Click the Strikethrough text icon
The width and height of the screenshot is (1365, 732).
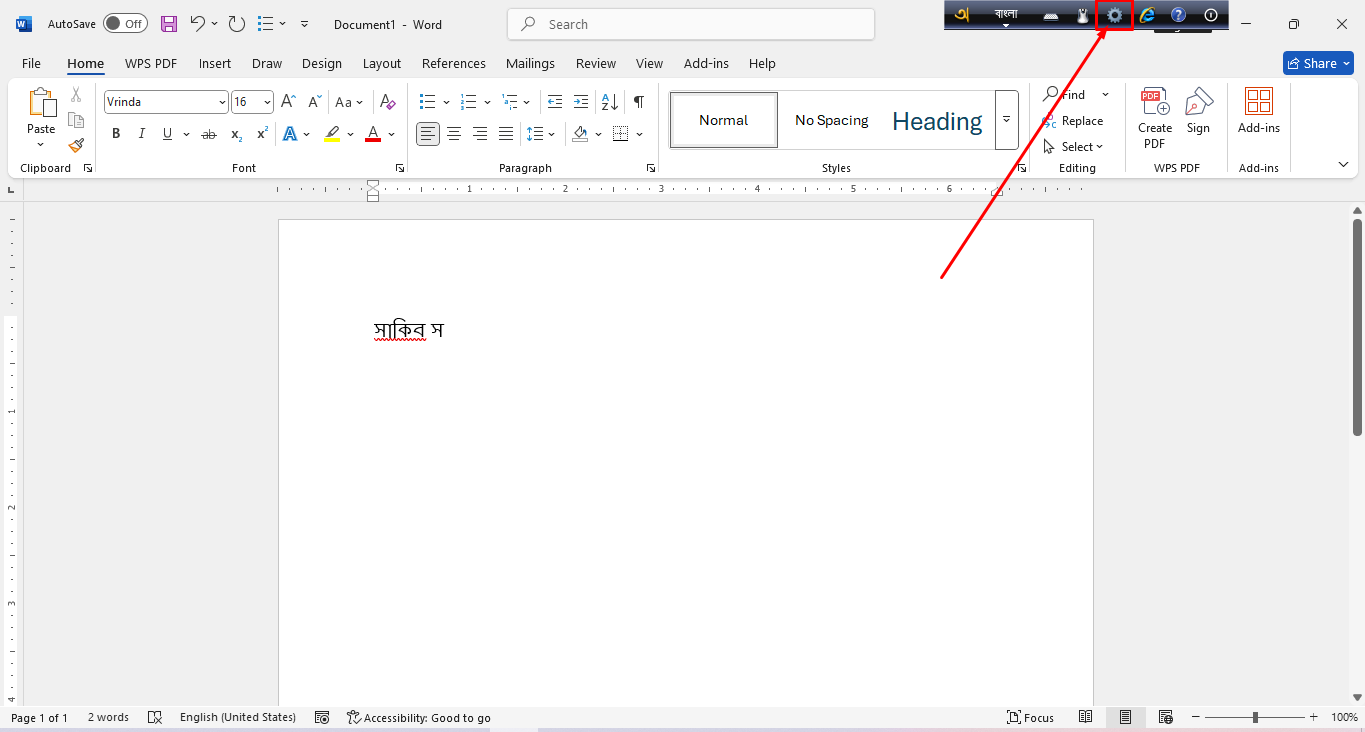tap(209, 134)
